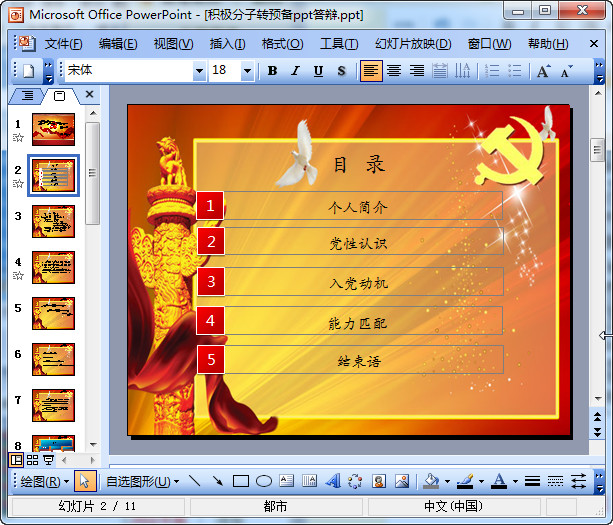Viewport: 613px width, 525px height.
Task: Center align text
Action: (394, 71)
